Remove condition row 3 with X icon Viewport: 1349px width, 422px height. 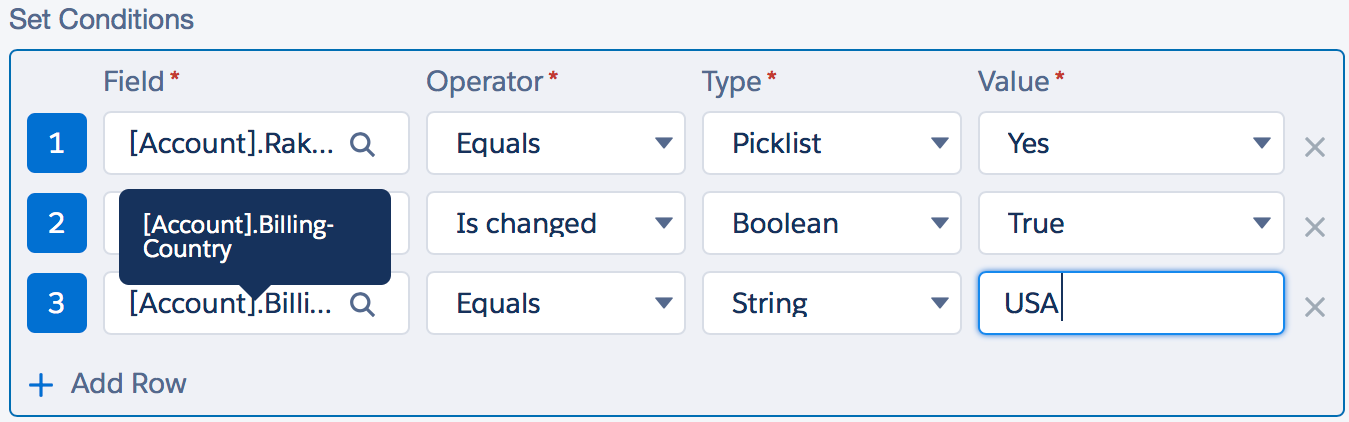tap(1315, 307)
